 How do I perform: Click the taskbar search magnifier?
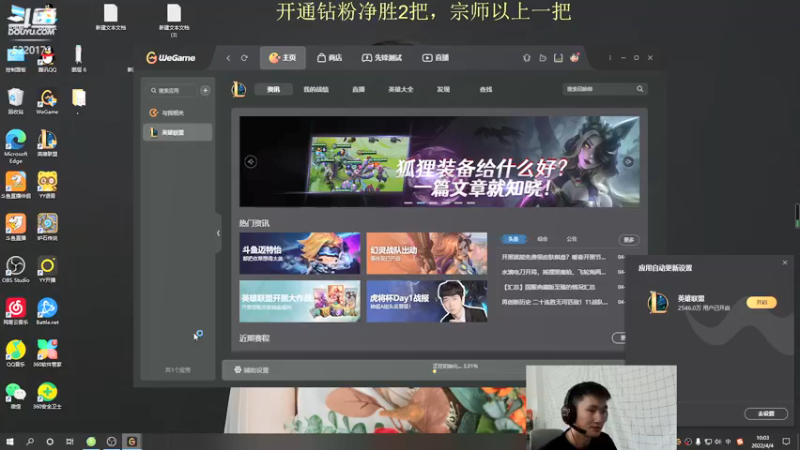tap(30, 441)
